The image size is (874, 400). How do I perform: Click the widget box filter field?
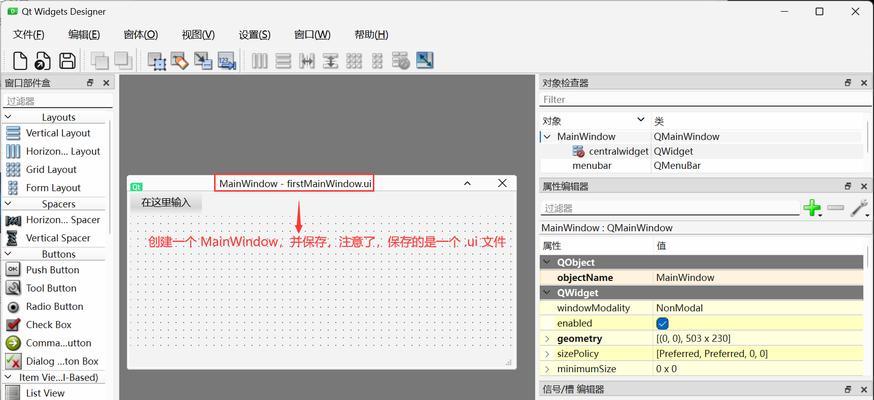(x=58, y=101)
